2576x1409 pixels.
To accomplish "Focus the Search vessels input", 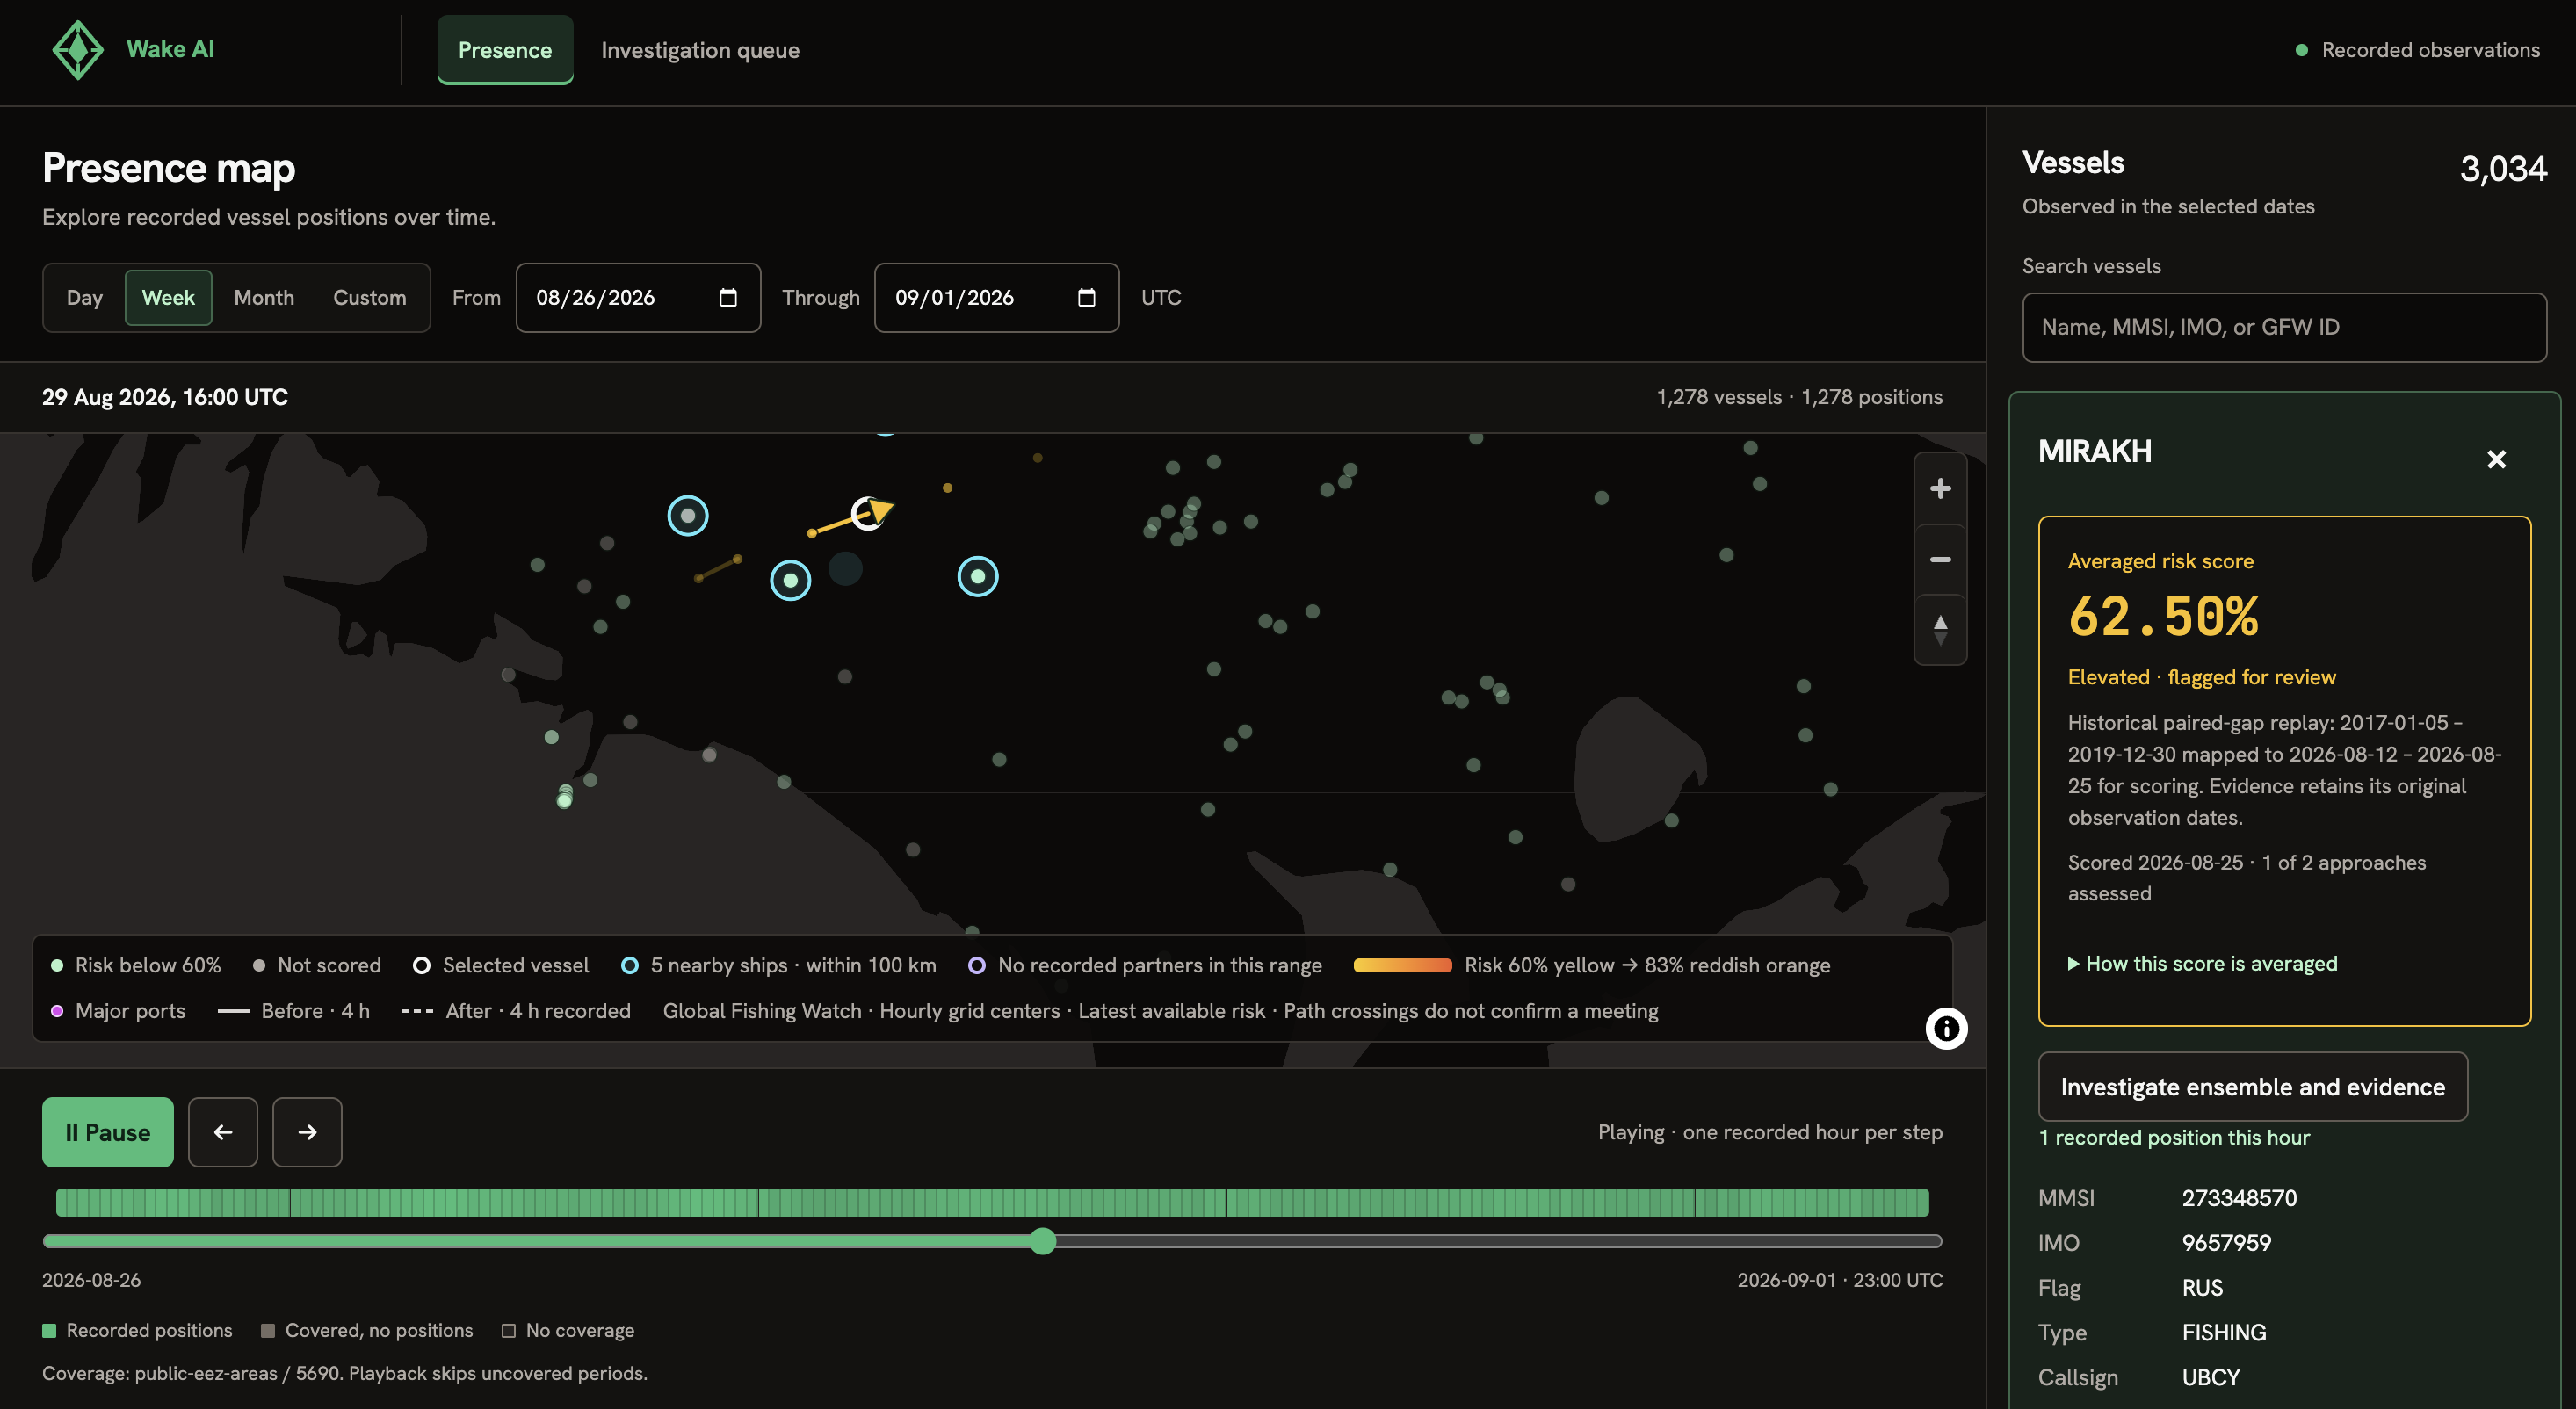I will coord(2284,327).
